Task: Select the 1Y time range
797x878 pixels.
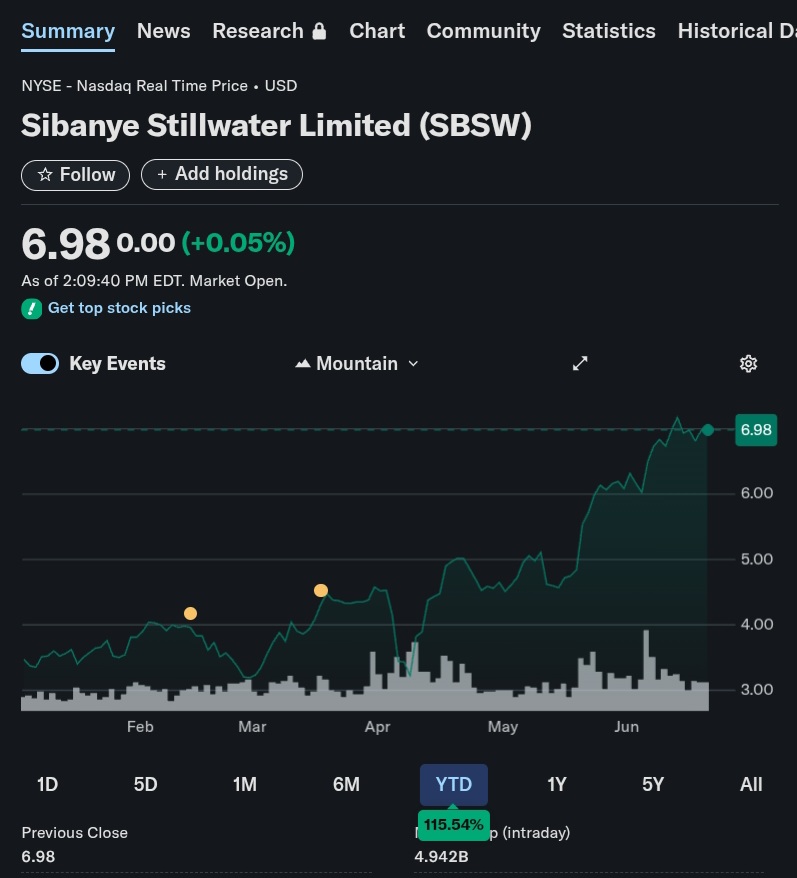Action: click(x=557, y=784)
